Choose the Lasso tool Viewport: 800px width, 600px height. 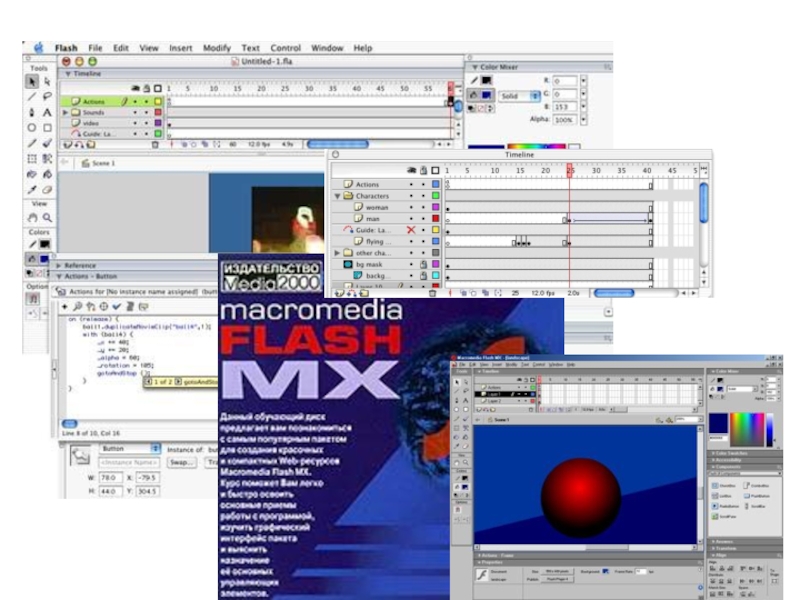pyautogui.click(x=47, y=97)
